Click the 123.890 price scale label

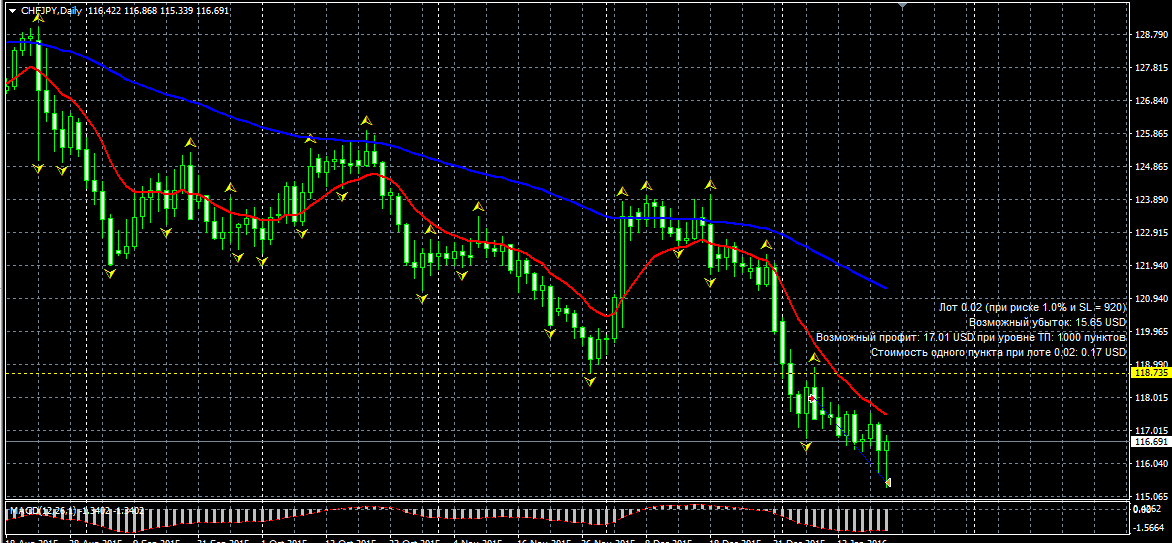click(x=1151, y=200)
